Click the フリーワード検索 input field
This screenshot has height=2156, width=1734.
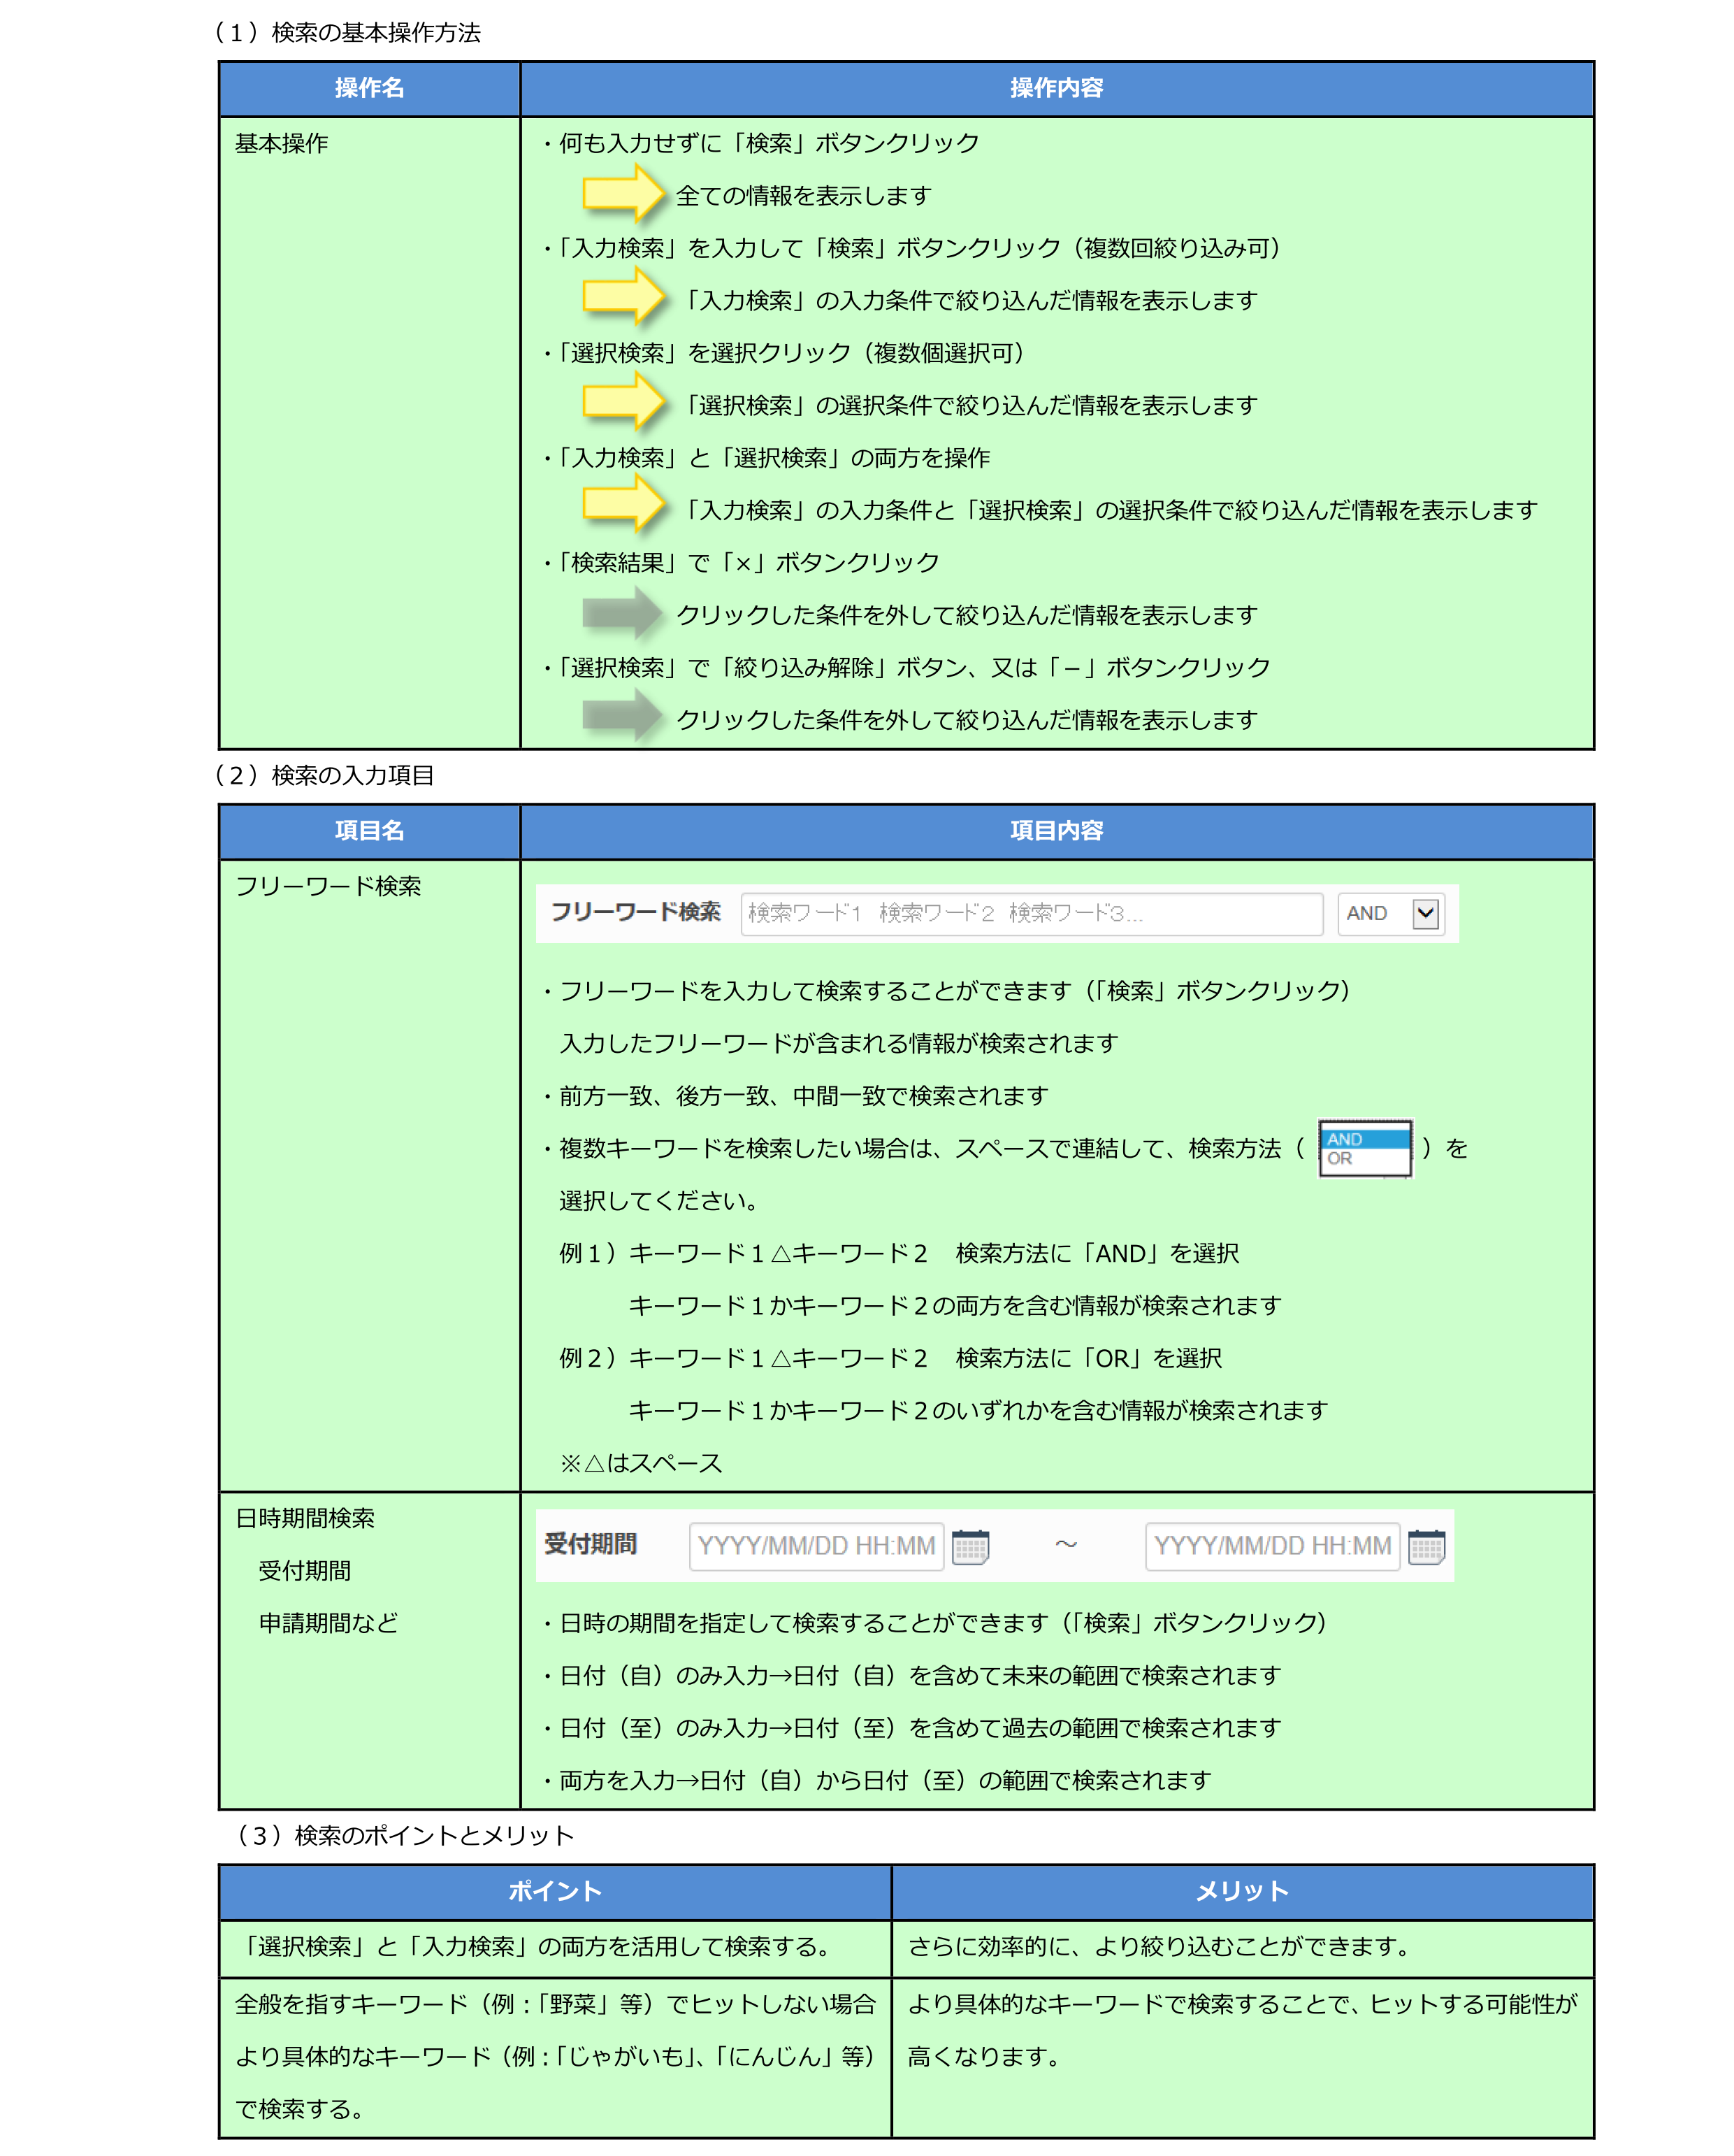1031,913
